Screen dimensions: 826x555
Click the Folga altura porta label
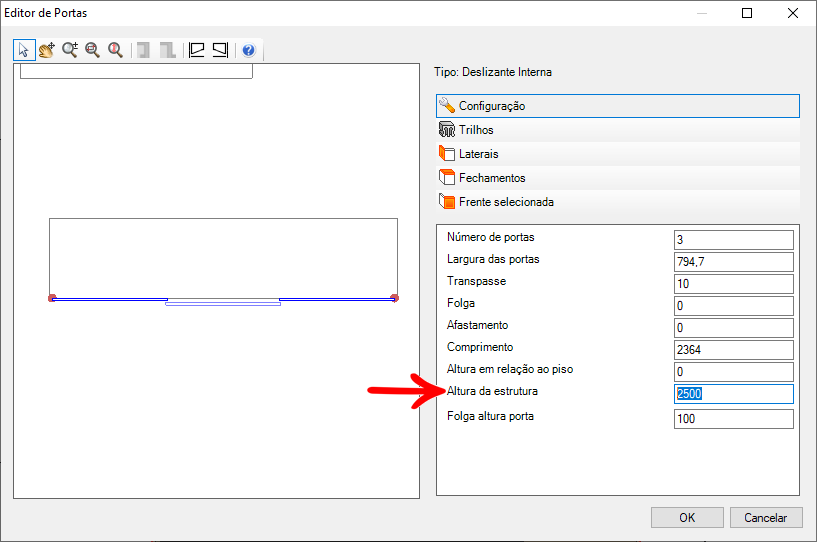(x=490, y=416)
